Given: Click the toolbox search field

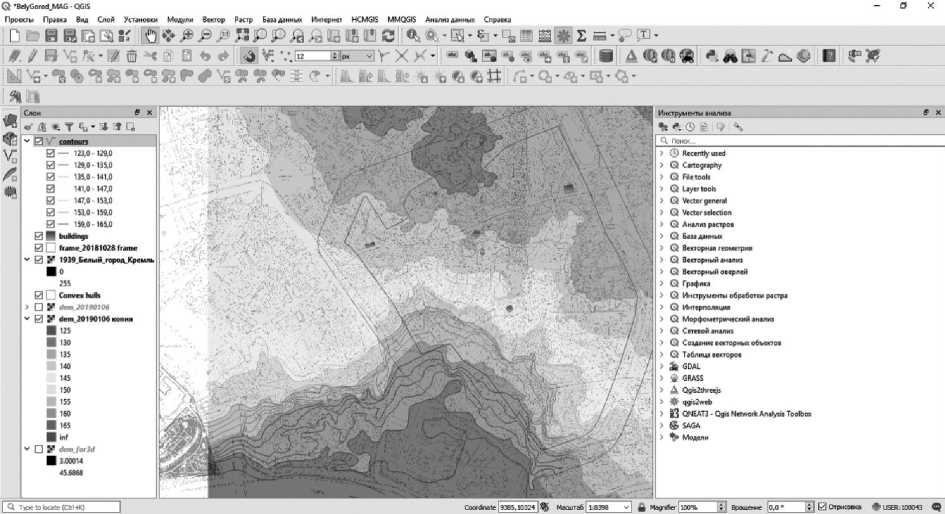Looking at the screenshot, I should (800, 140).
